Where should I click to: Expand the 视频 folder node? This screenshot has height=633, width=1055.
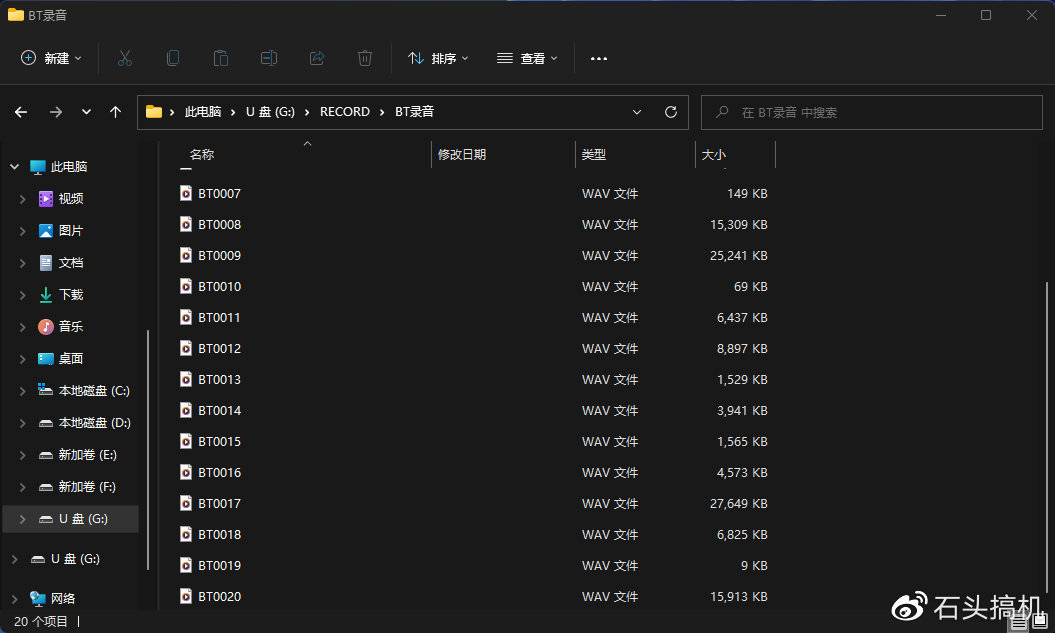click(22, 199)
